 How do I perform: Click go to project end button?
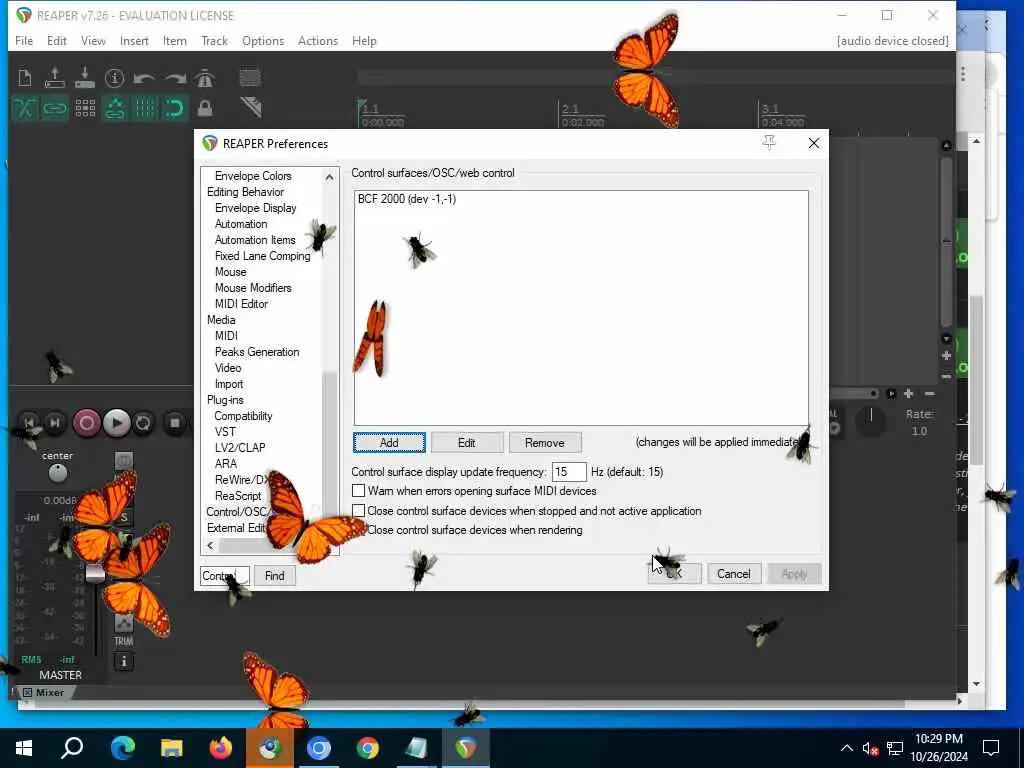click(x=55, y=423)
